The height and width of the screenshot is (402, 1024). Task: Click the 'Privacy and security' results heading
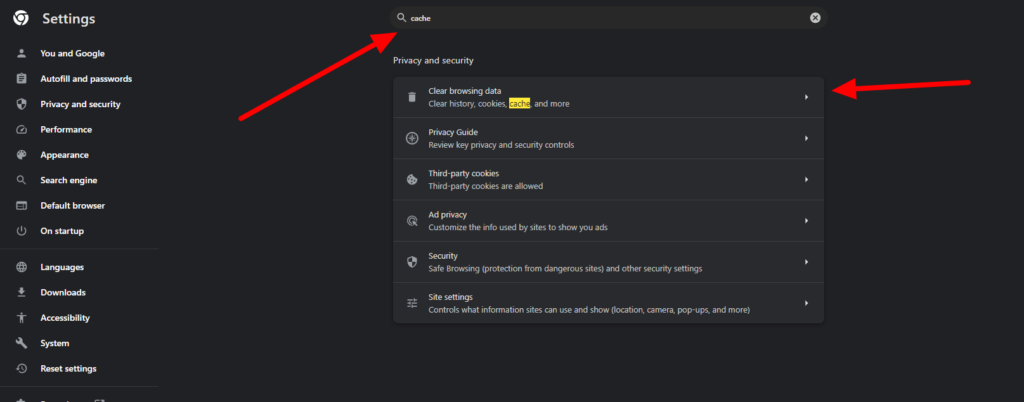[433, 61]
